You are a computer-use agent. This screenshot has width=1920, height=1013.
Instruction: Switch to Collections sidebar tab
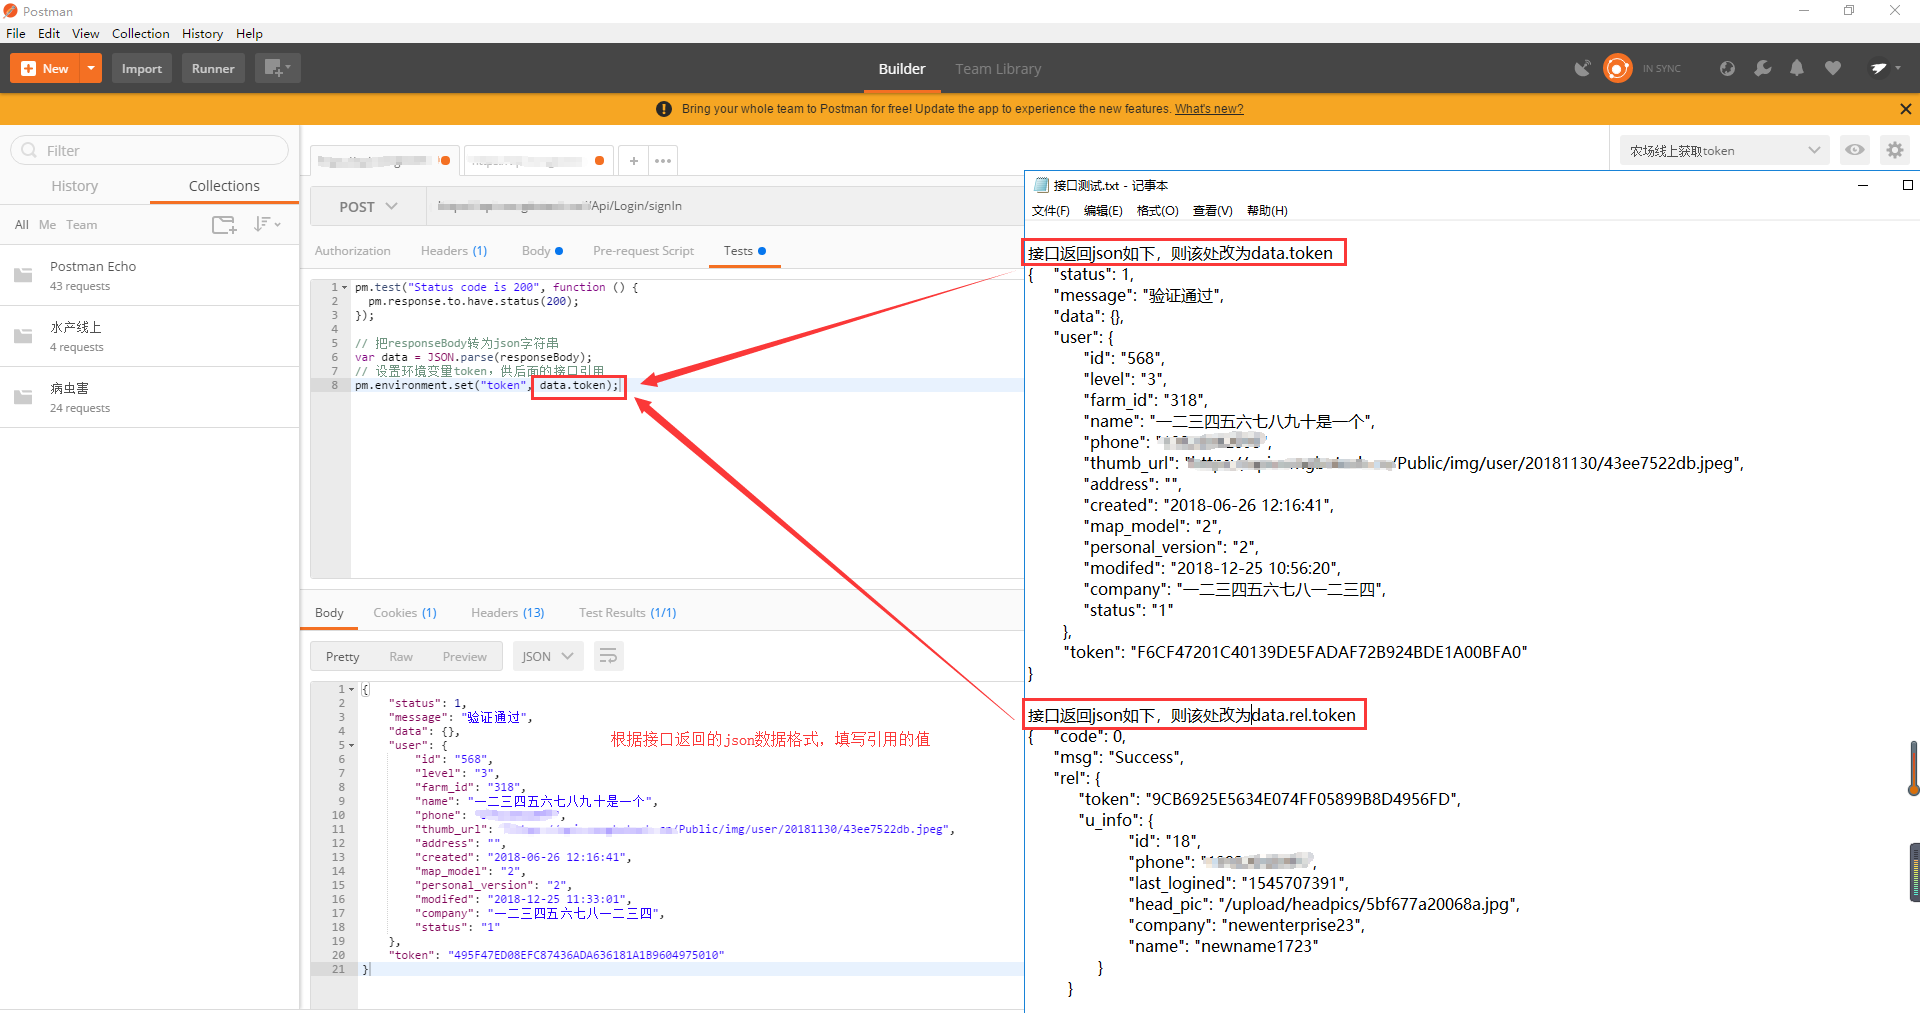click(x=224, y=186)
